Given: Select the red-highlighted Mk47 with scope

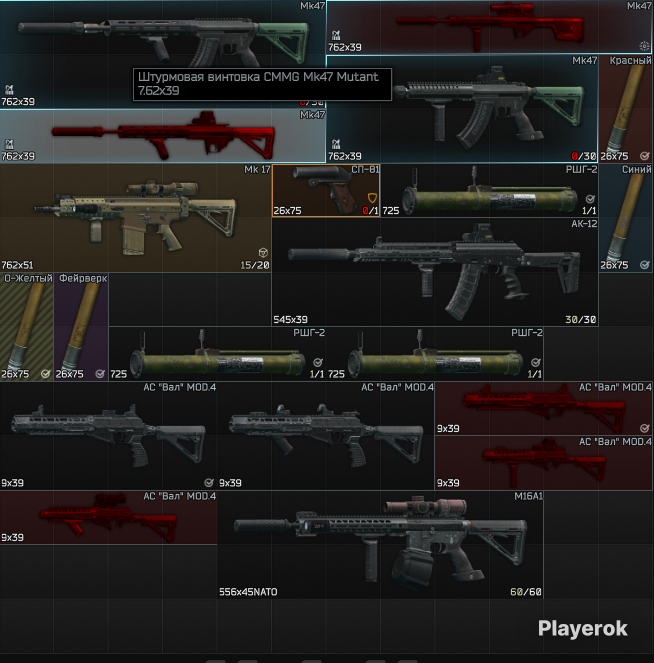Looking at the screenshot, I should [490, 27].
